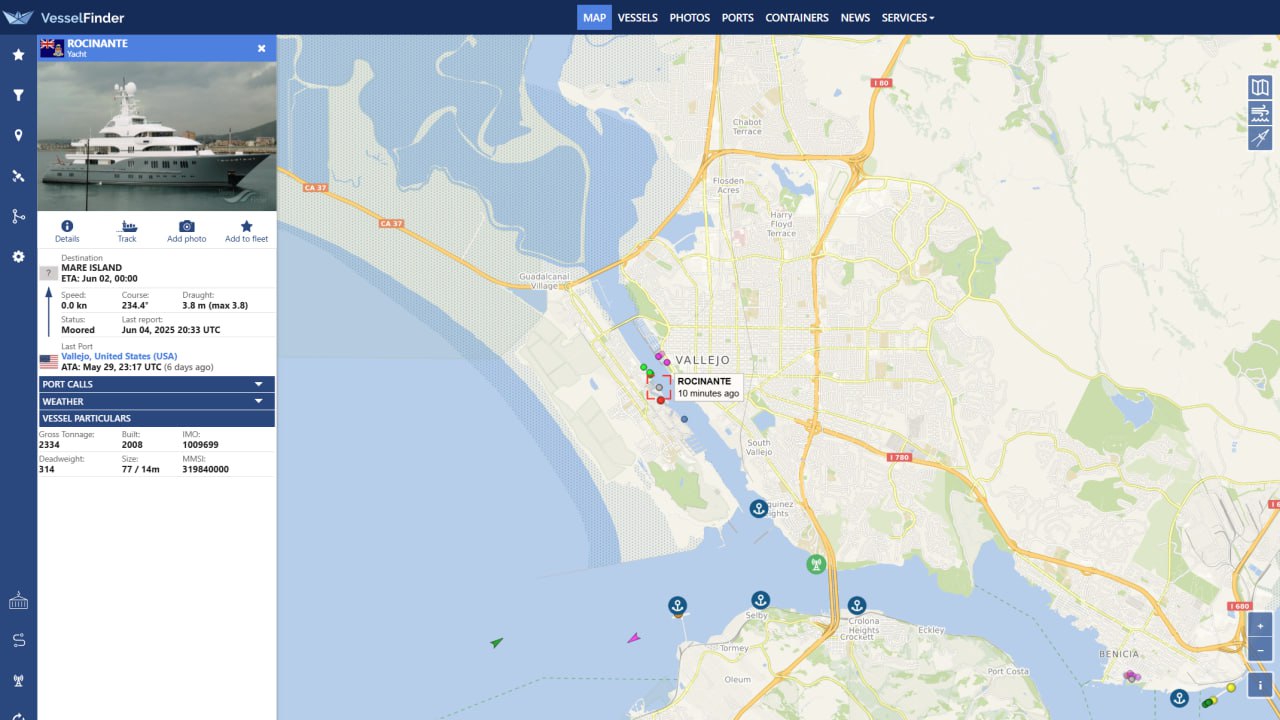Viewport: 1280px width, 720px height.
Task: Click the ROCINANTE panel title
Action: coord(97,44)
